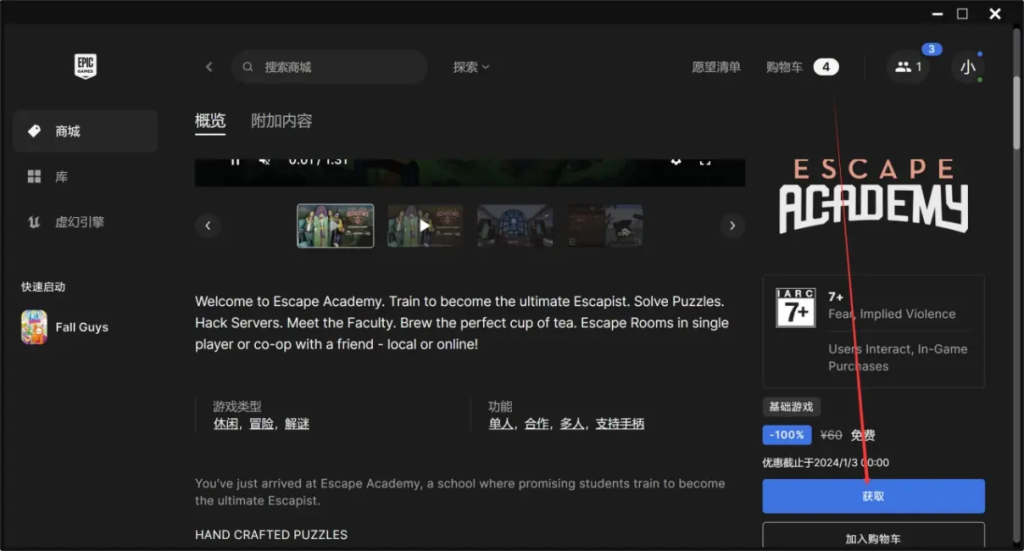Switch to the 概览 tab

[210, 121]
